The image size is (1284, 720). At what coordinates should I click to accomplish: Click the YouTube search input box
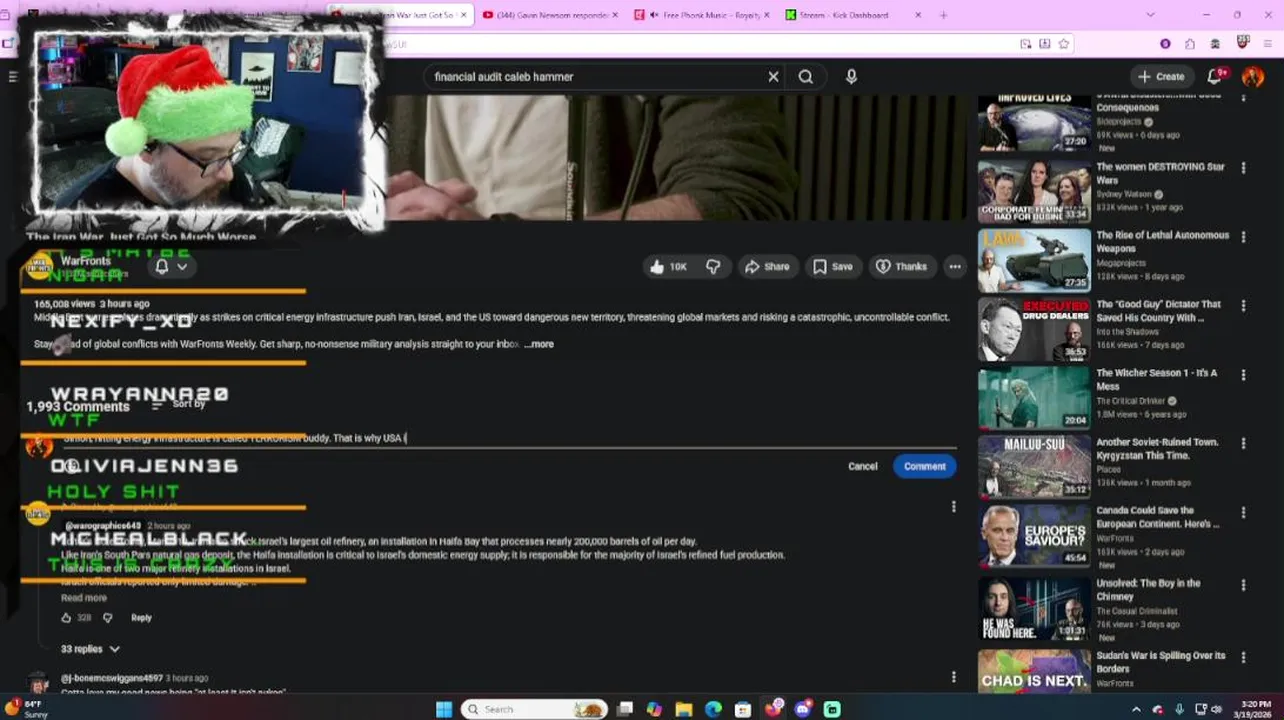click(596, 77)
